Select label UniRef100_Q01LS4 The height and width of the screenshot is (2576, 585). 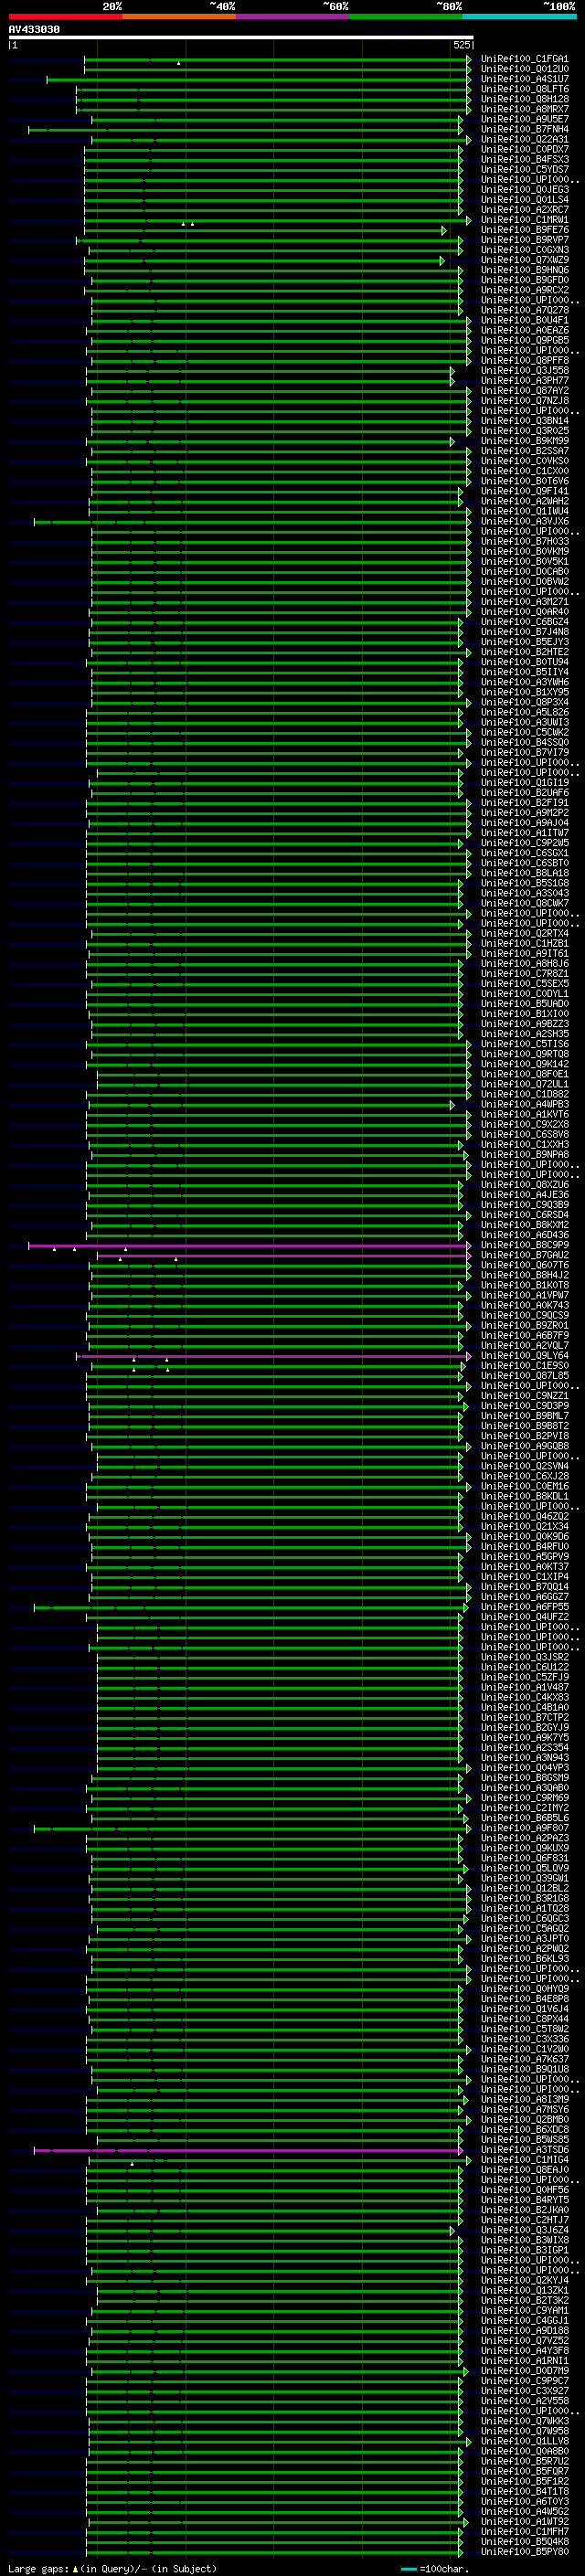coord(524,199)
